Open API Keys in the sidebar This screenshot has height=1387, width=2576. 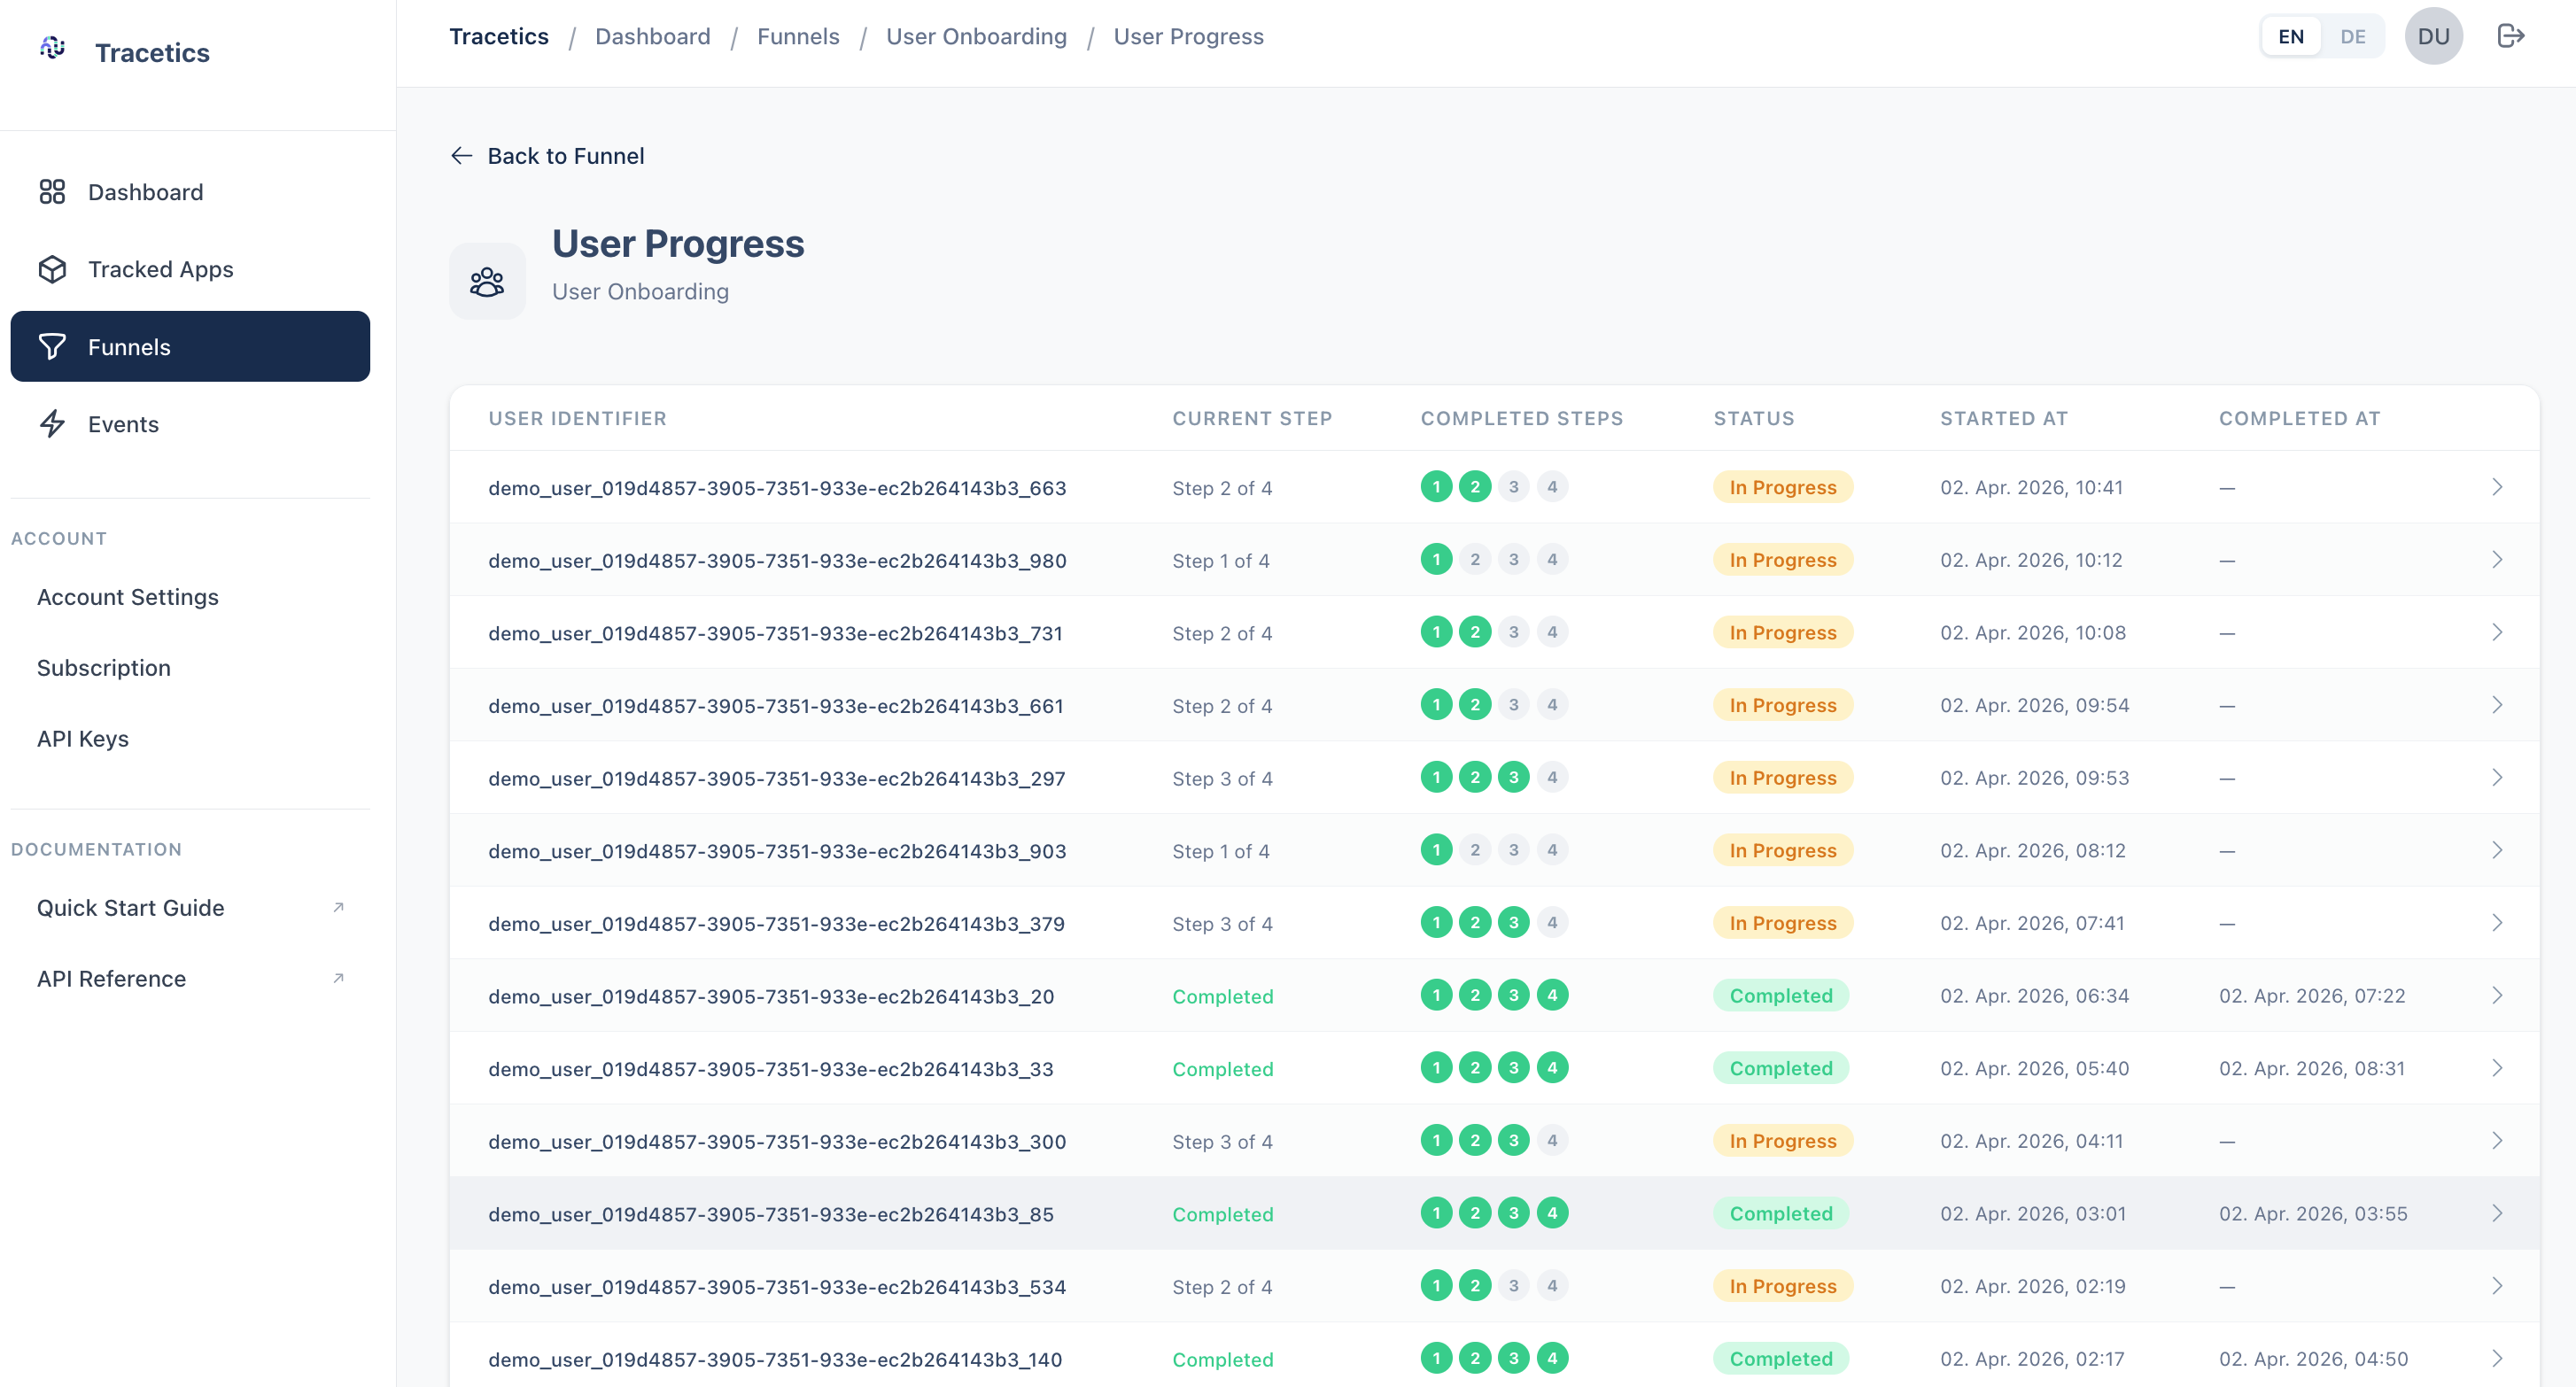coord(83,738)
